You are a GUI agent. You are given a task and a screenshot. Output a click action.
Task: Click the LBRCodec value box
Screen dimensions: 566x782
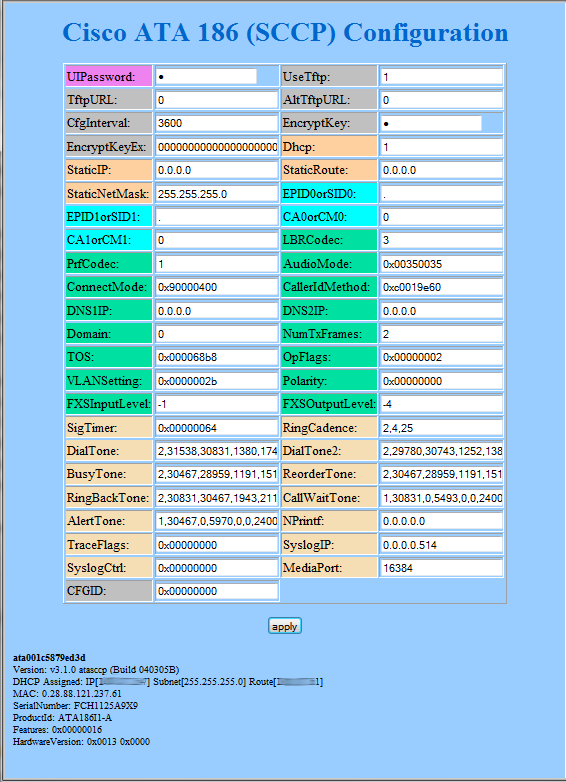click(x=441, y=240)
